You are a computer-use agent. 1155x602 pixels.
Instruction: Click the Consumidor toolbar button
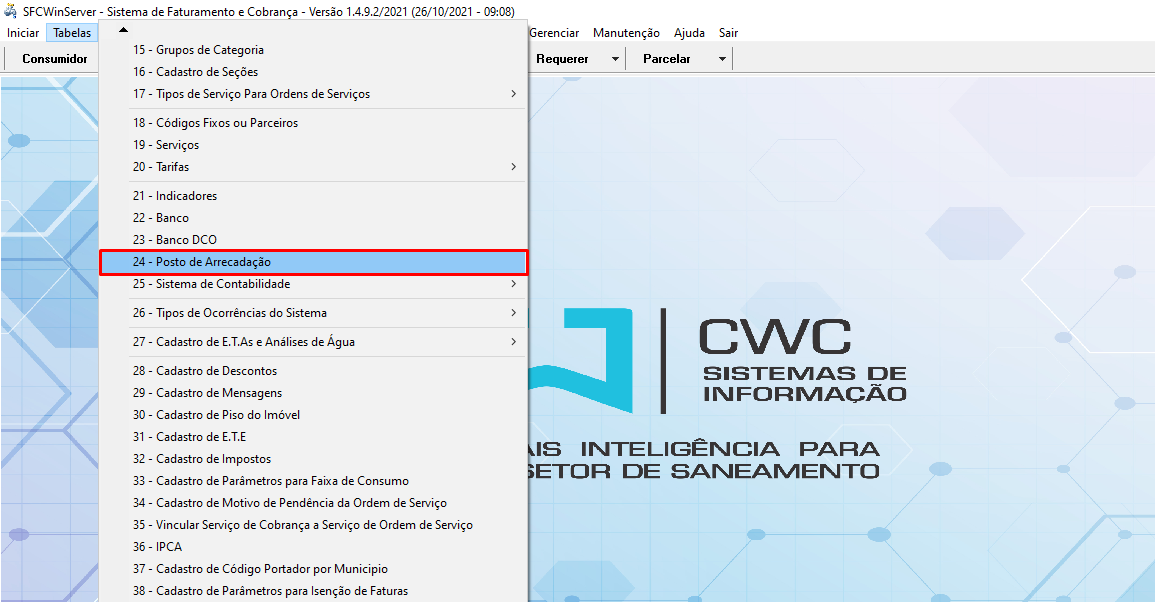(55, 59)
